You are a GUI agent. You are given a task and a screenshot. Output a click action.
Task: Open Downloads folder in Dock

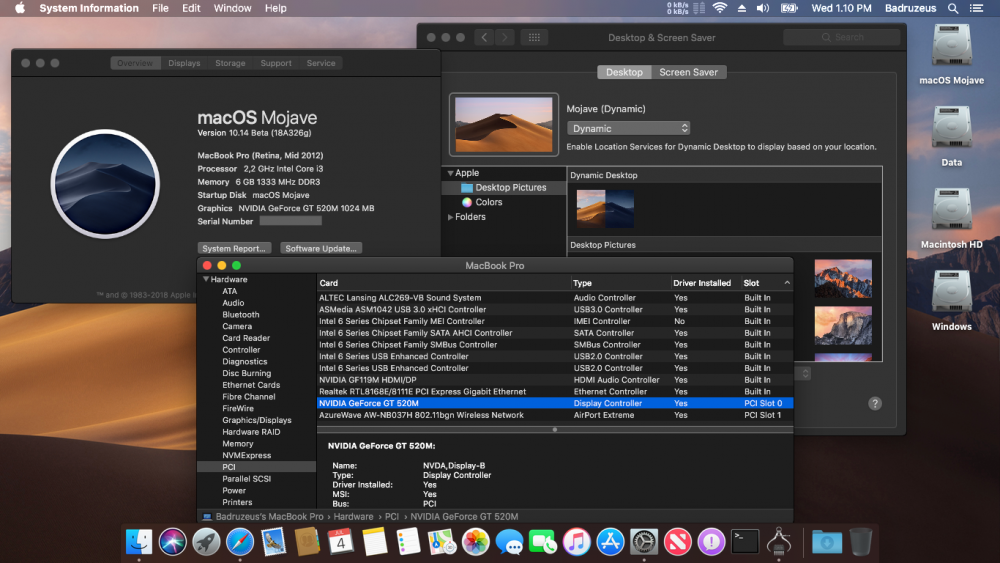tap(827, 542)
